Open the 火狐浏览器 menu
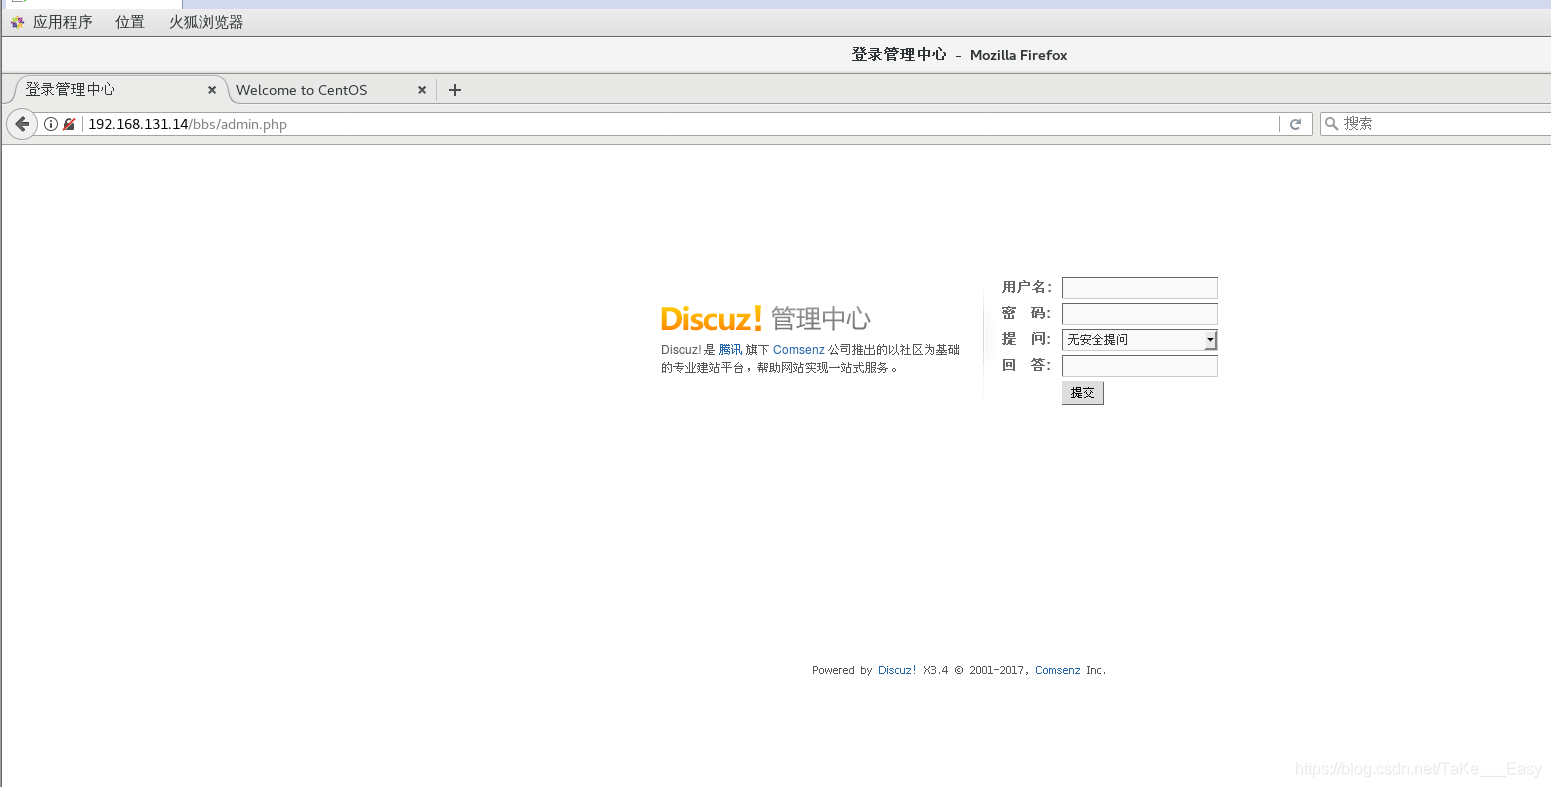1551x787 pixels. pos(206,22)
